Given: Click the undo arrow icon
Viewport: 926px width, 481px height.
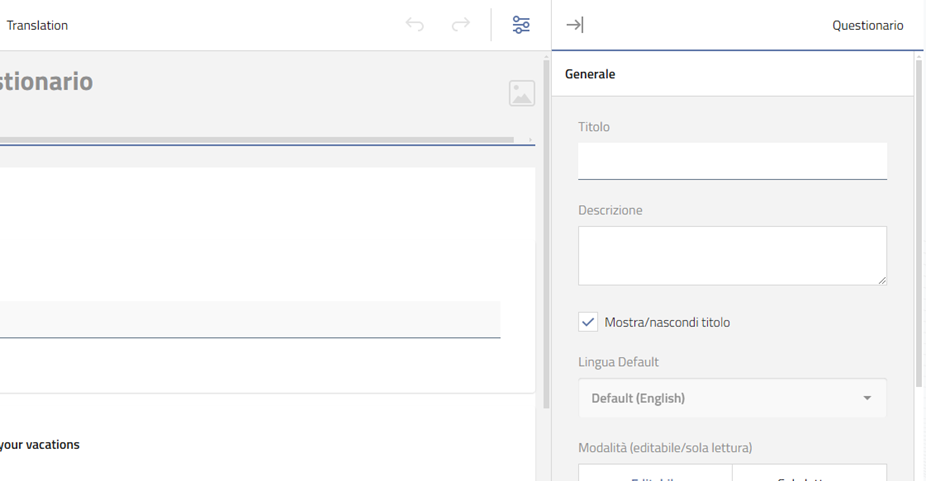Looking at the screenshot, I should [415, 25].
